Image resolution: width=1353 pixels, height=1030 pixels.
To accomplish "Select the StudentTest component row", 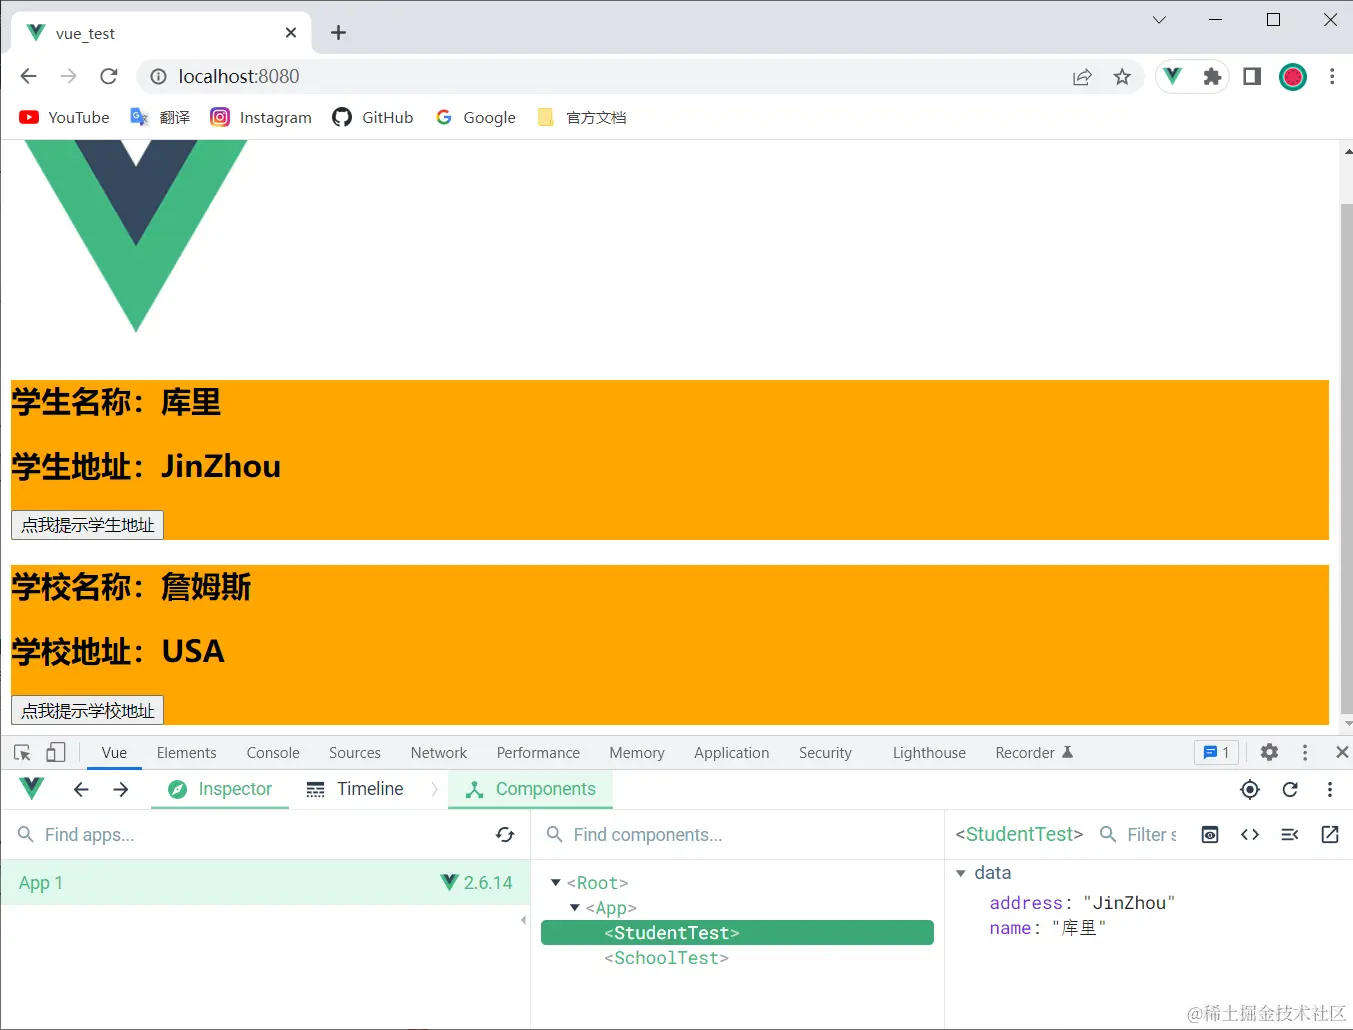I will [x=737, y=933].
